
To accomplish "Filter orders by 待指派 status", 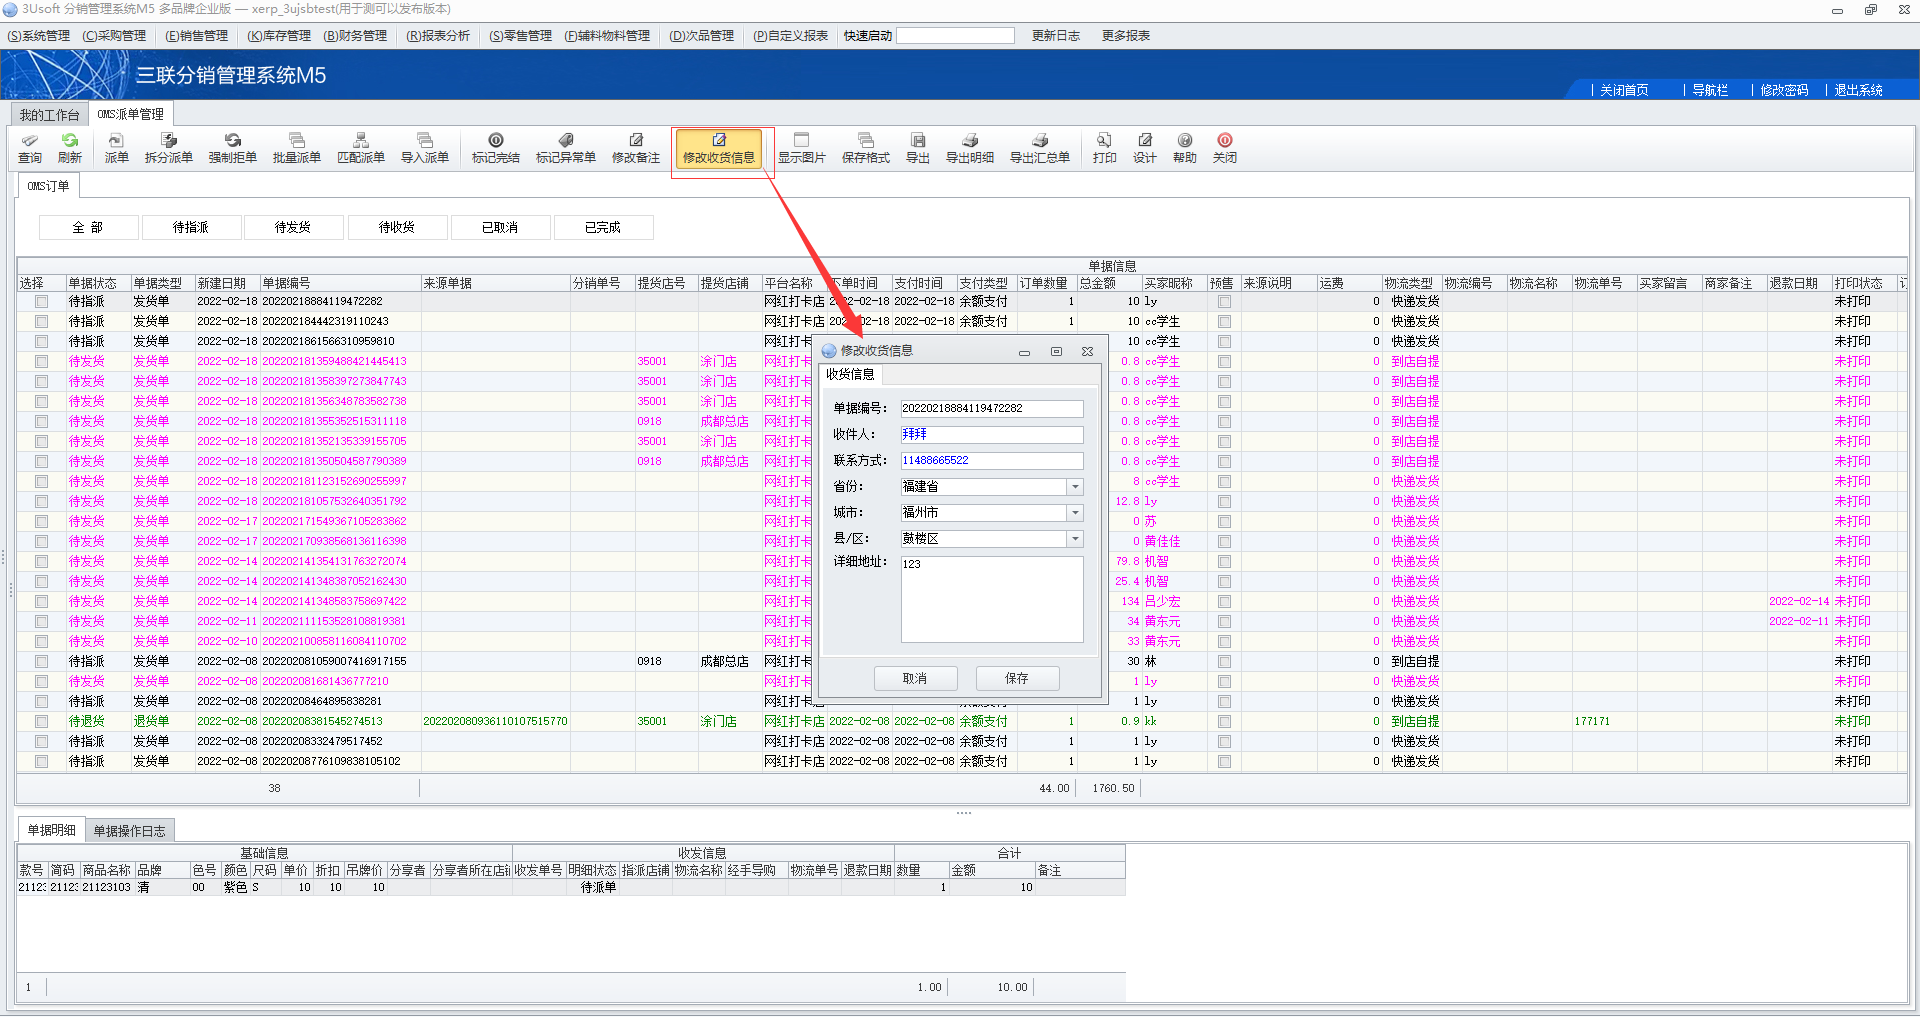I will 191,228.
